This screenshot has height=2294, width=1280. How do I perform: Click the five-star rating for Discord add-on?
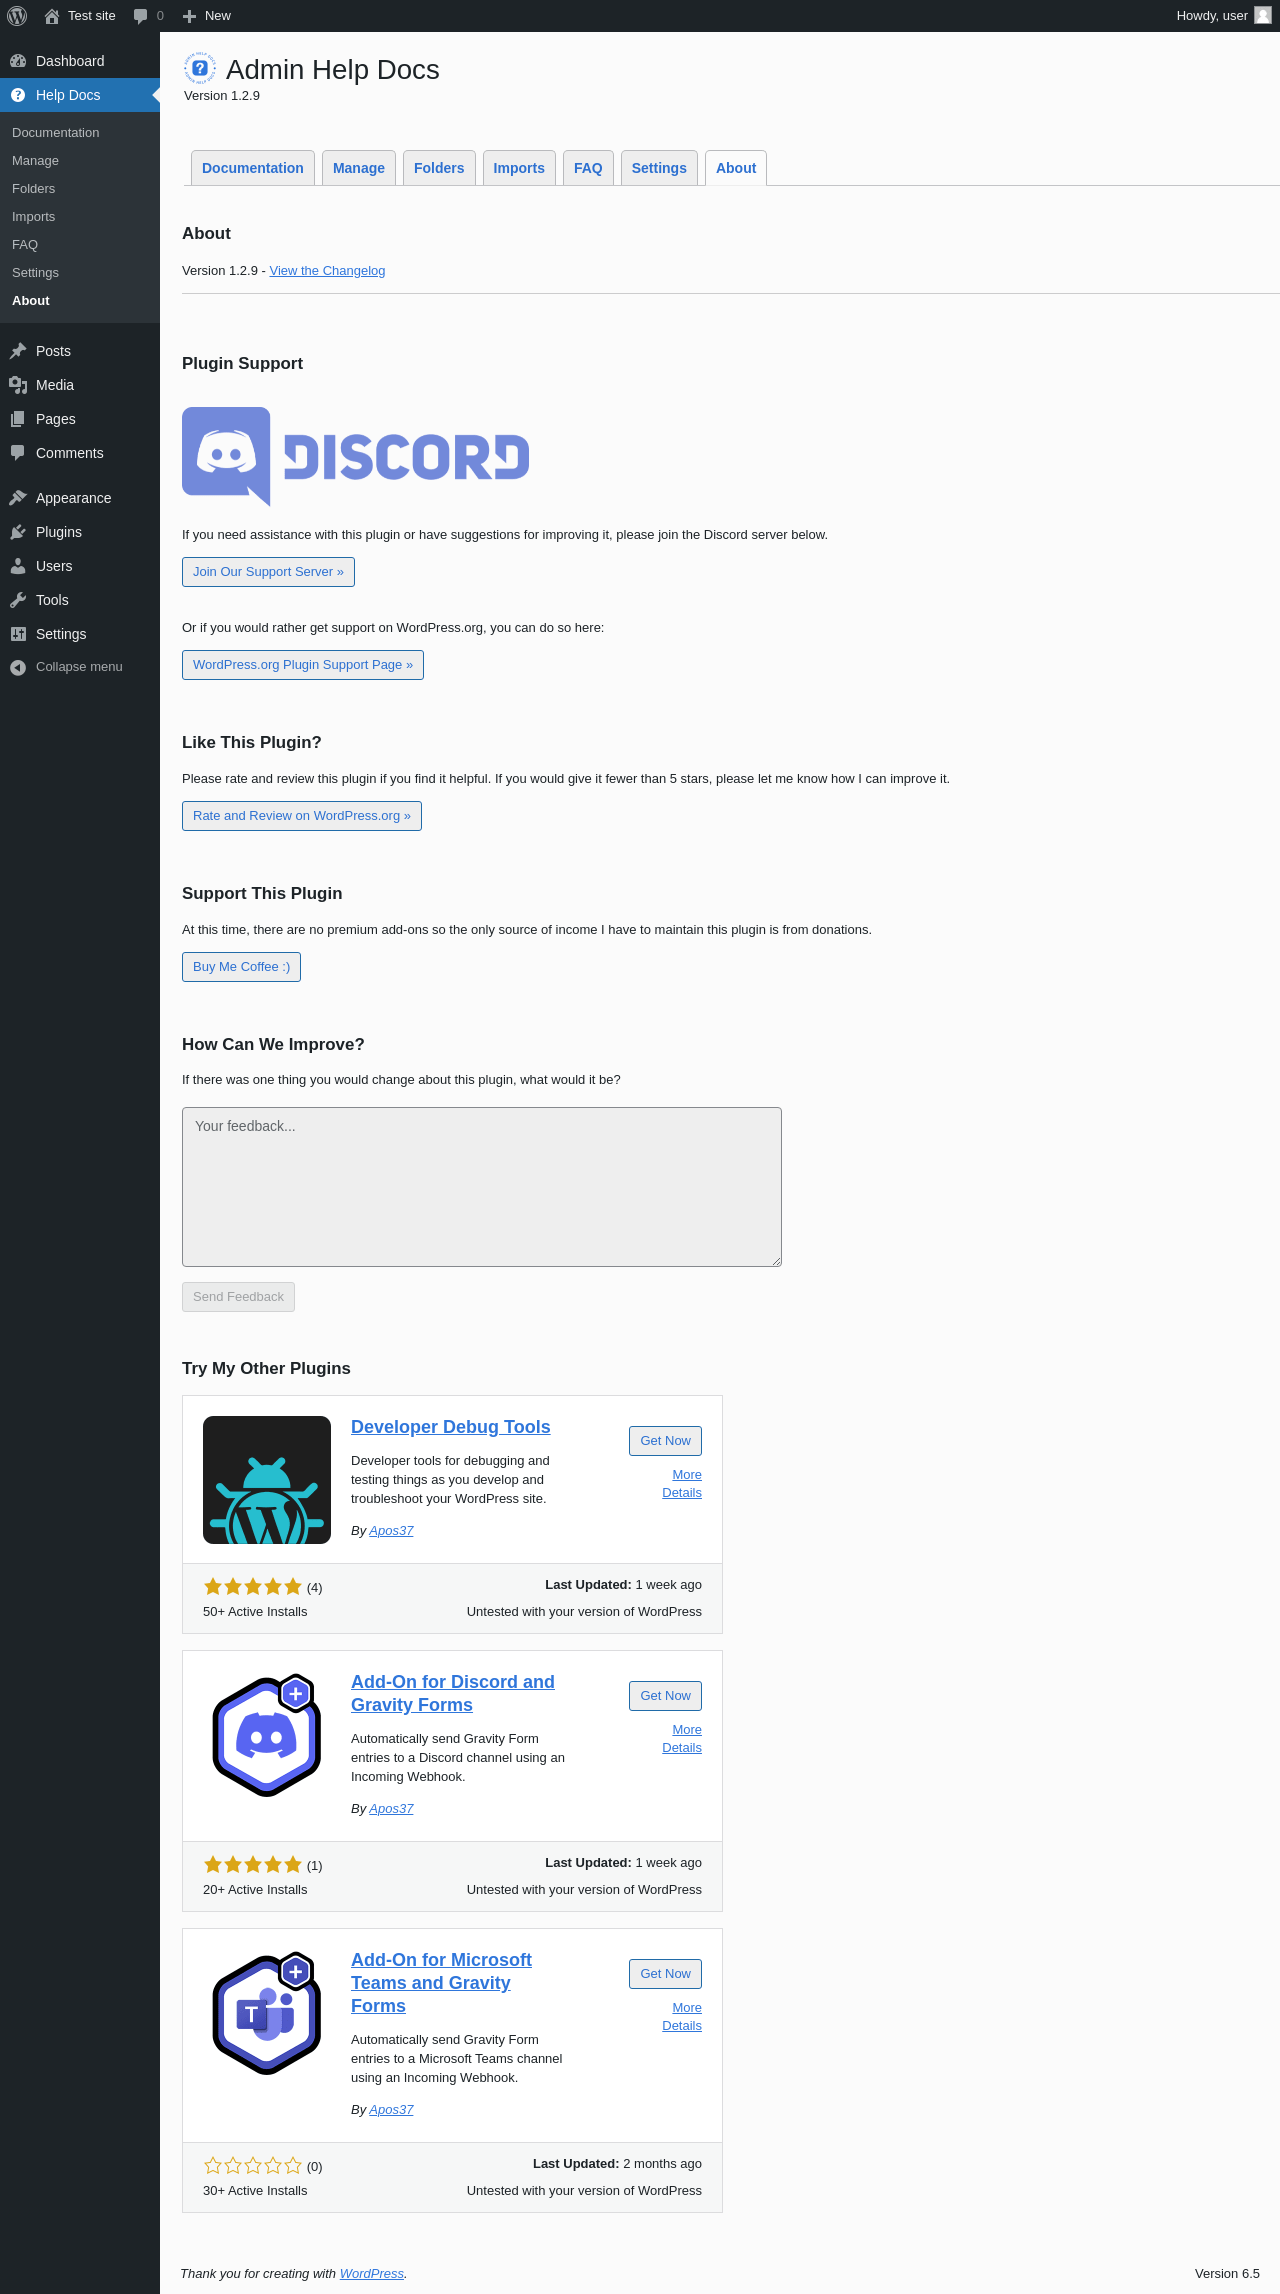click(x=253, y=1865)
